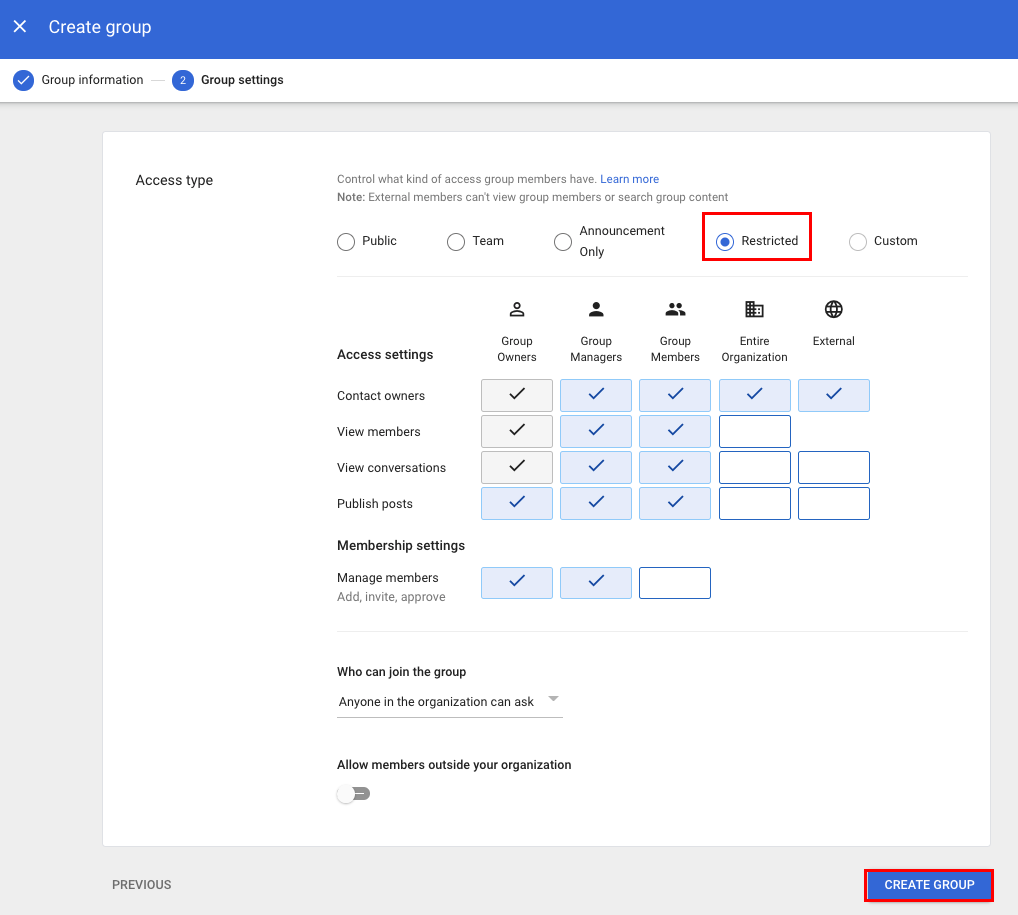1018x915 pixels.
Task: Click Contact owners Group Owners locked checkbox
Action: (x=517, y=395)
